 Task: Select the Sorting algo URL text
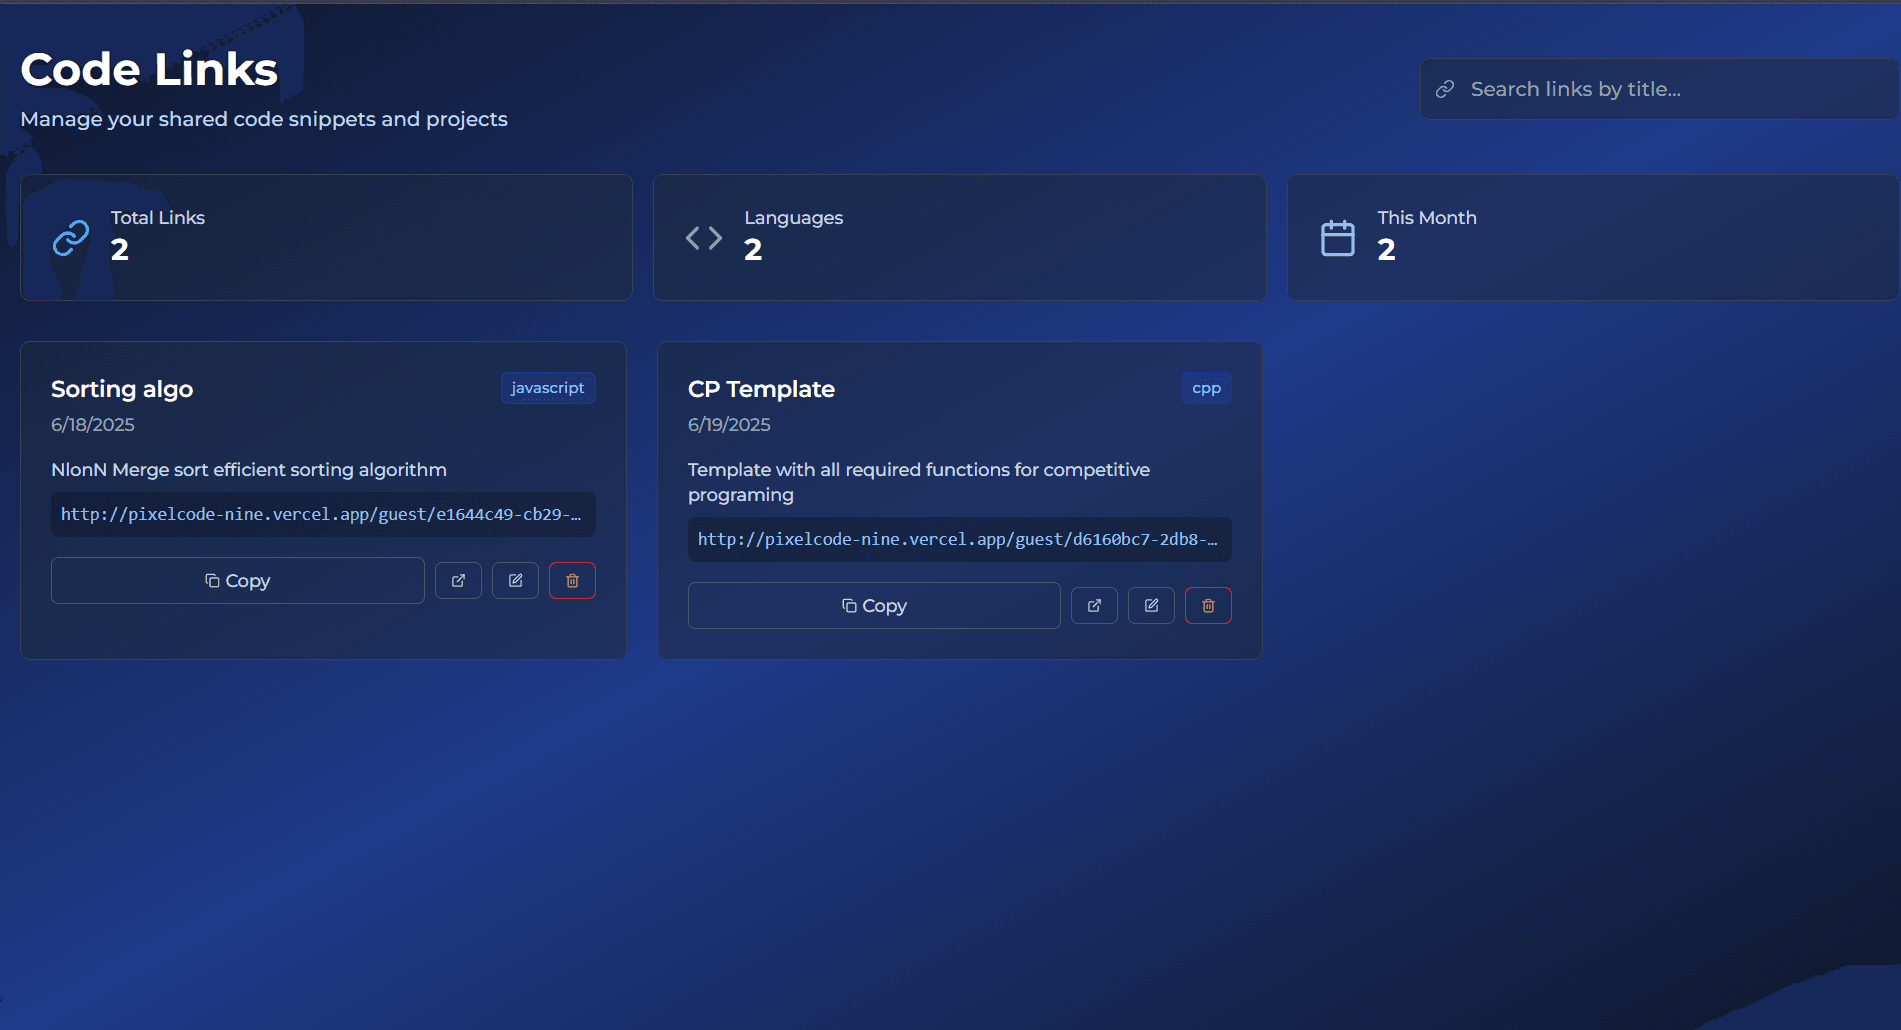tap(321, 514)
